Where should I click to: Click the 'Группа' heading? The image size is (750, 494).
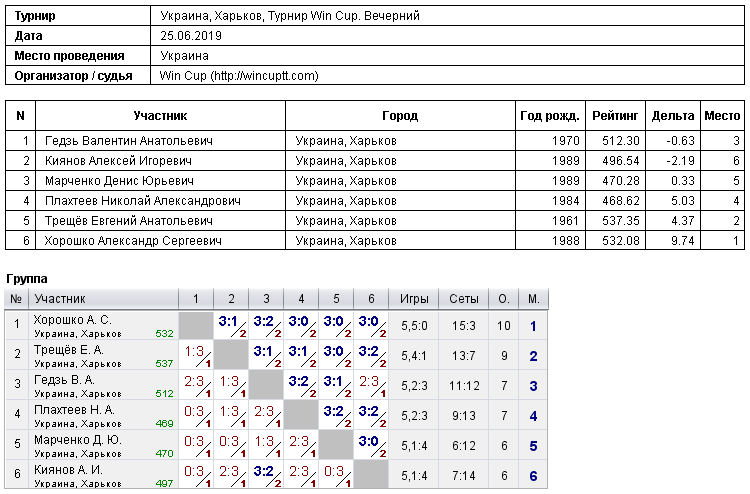point(27,279)
